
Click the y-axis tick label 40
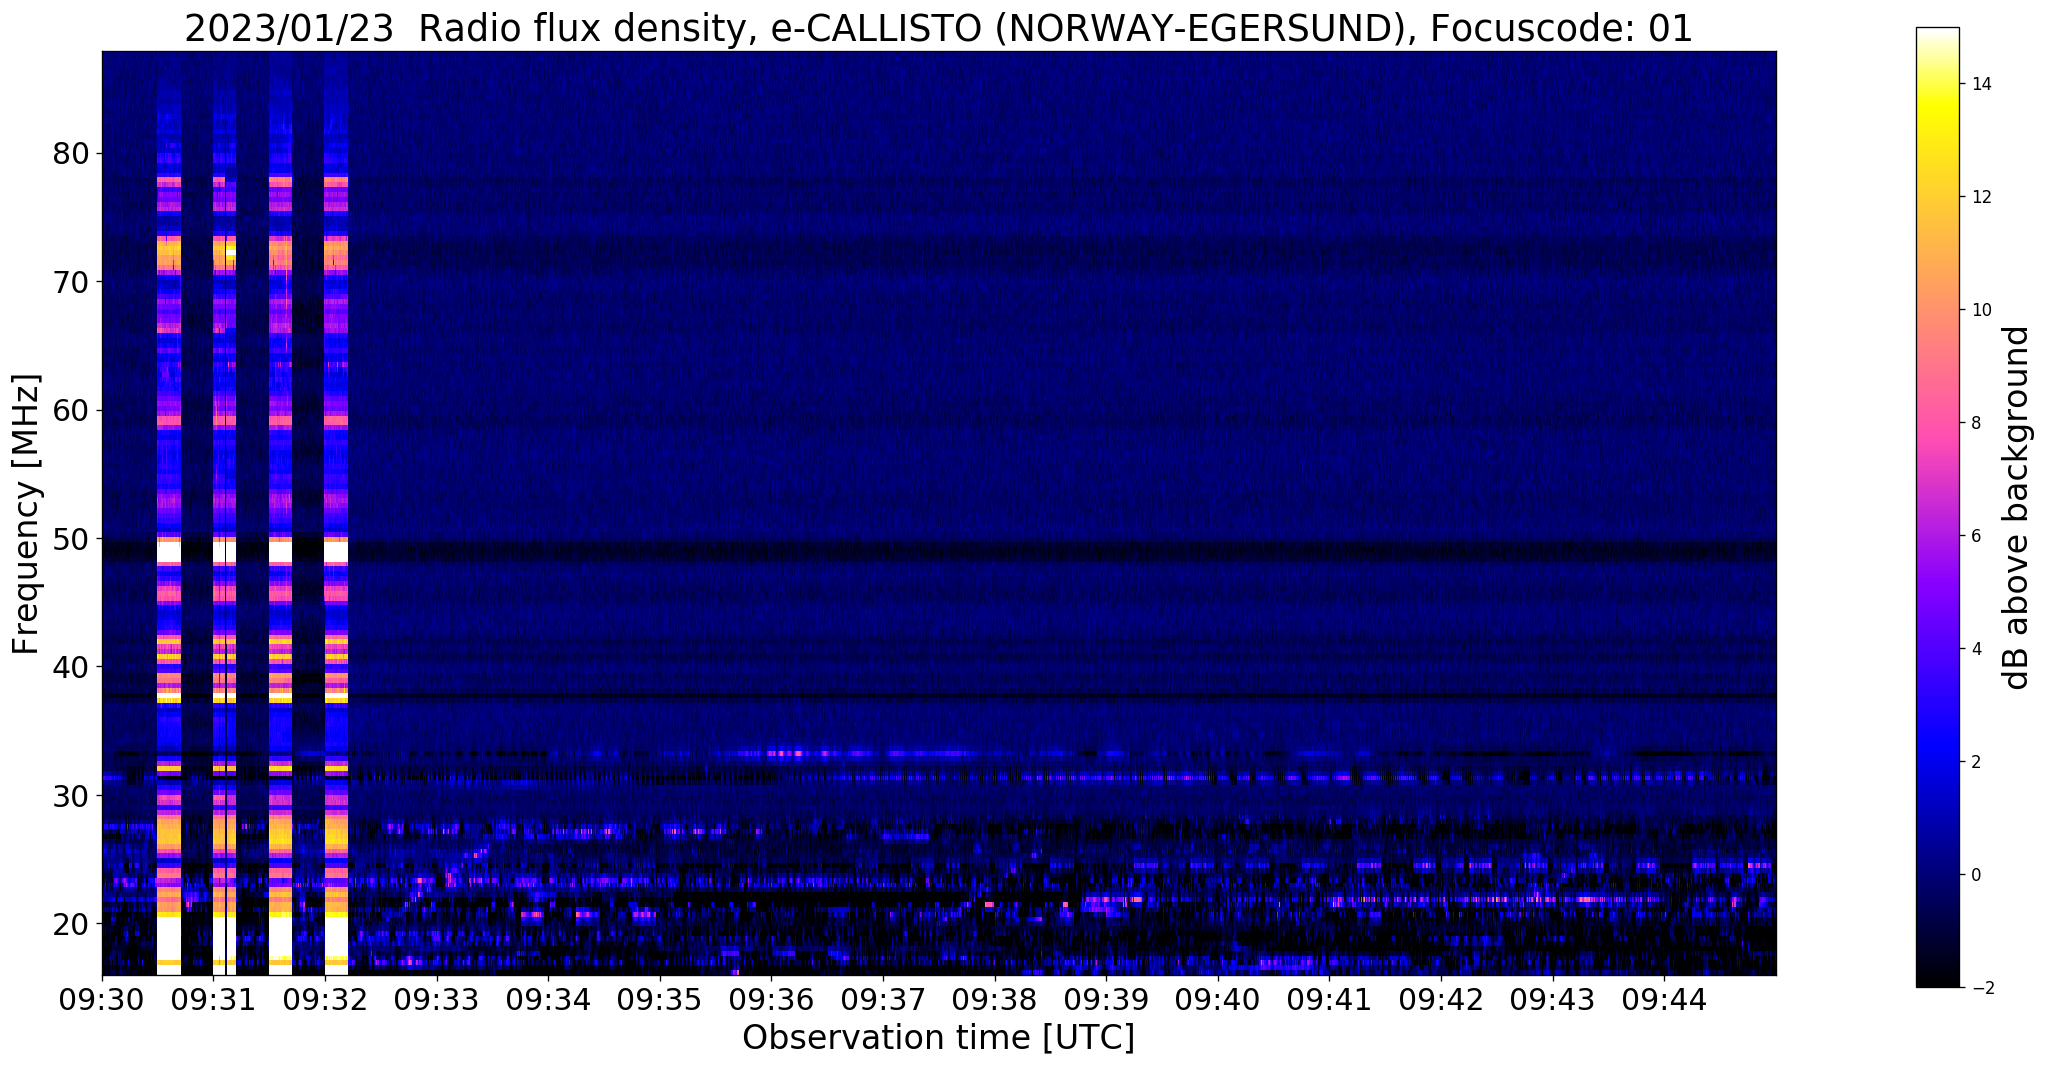pos(71,667)
